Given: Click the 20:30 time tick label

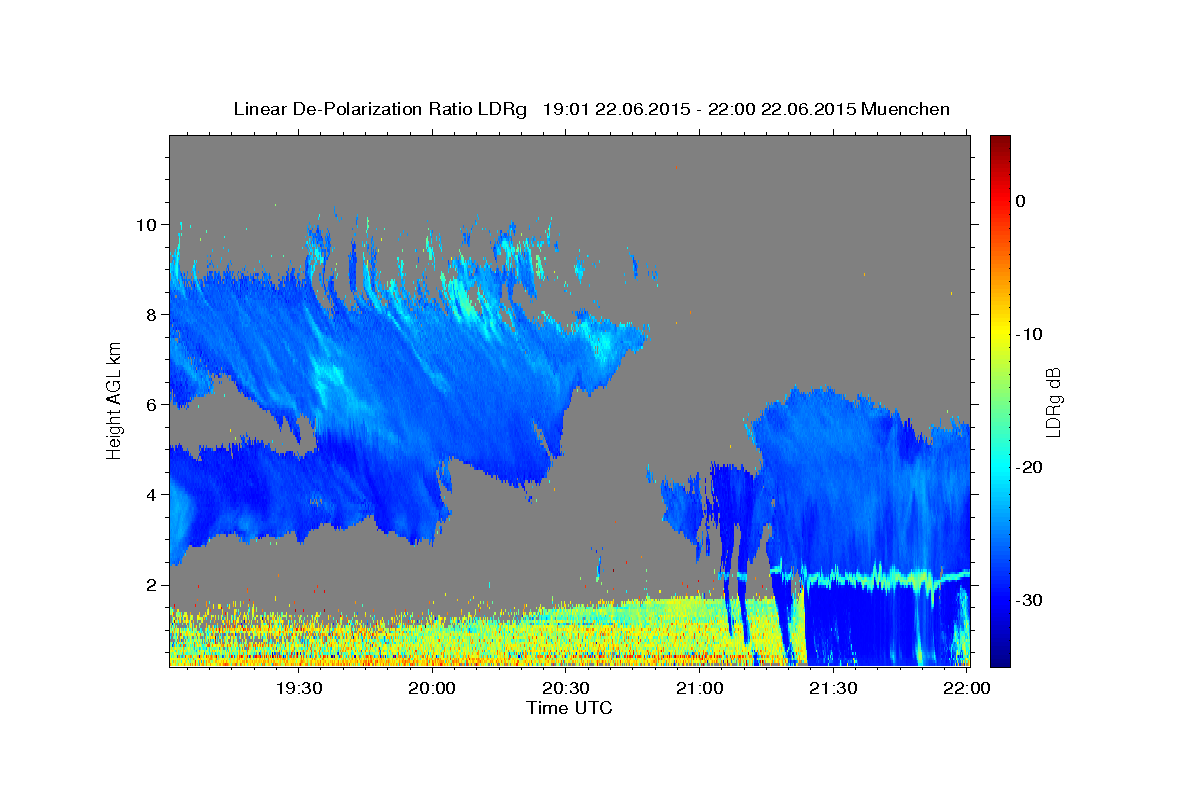Looking at the screenshot, I should coord(565,688).
